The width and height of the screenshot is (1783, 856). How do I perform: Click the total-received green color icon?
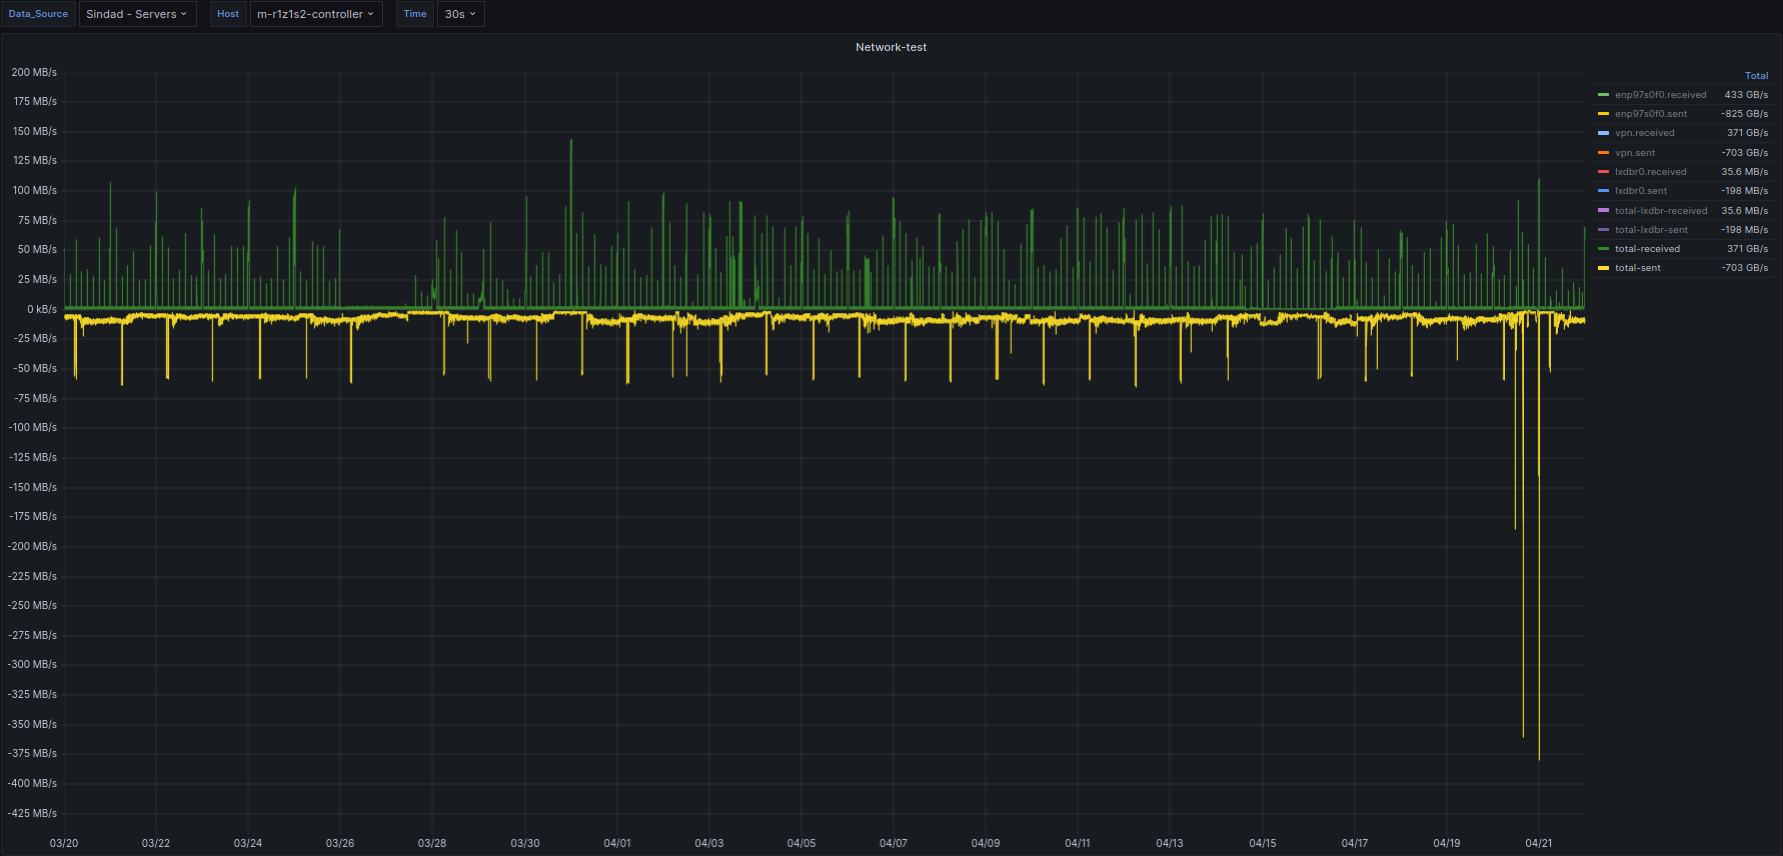[1603, 249]
